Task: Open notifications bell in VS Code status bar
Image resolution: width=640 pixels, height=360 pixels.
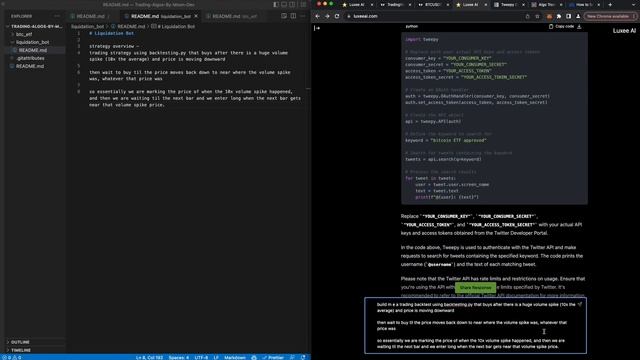Action: tap(303, 358)
